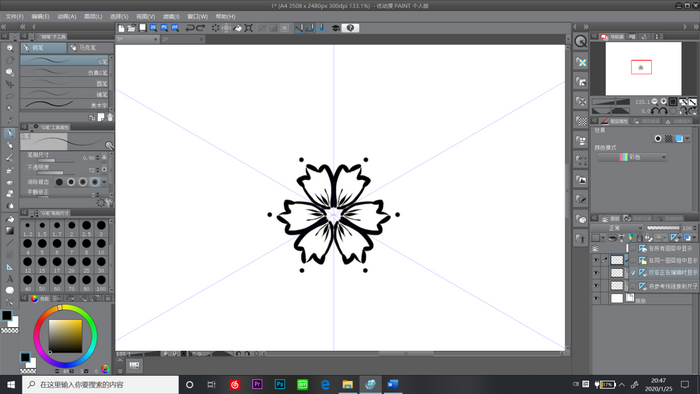Screen dimensions: 700x394
Task: Click the color square inside the color wheel
Action: 65,336
